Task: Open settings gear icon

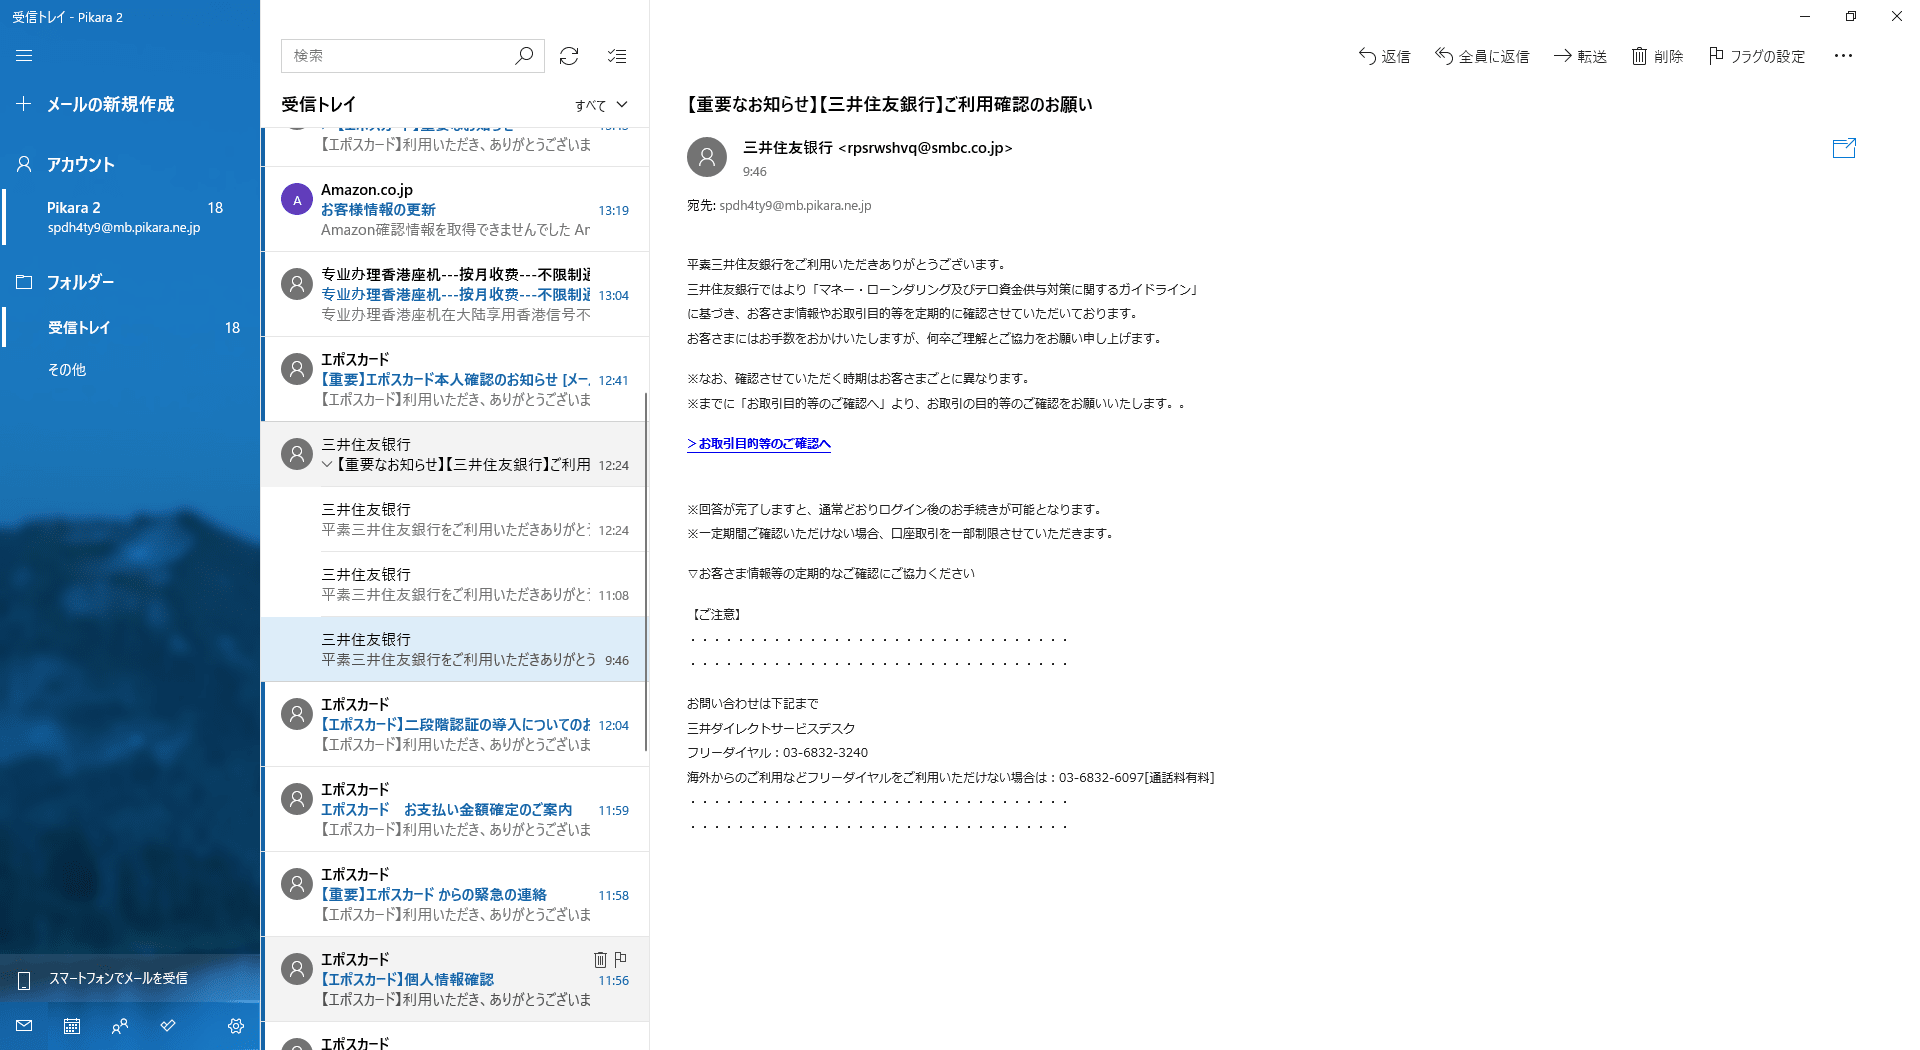Action: [236, 1025]
